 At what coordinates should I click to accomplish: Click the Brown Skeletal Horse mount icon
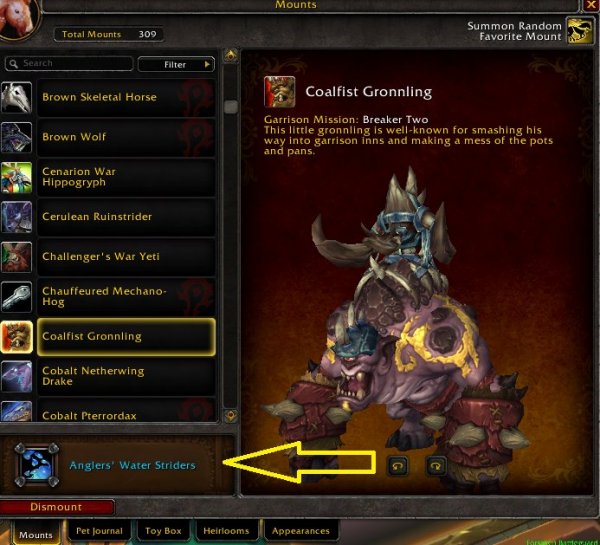[x=16, y=97]
